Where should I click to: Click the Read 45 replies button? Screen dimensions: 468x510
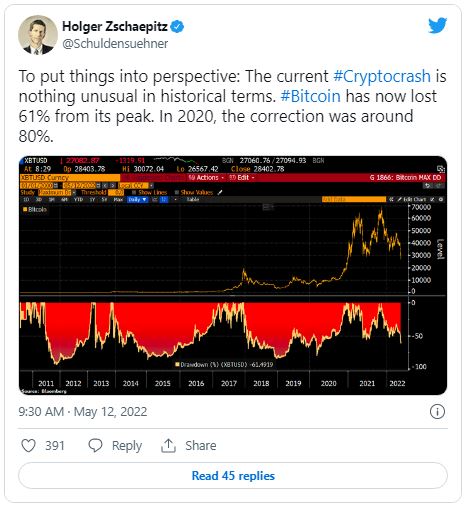233,476
